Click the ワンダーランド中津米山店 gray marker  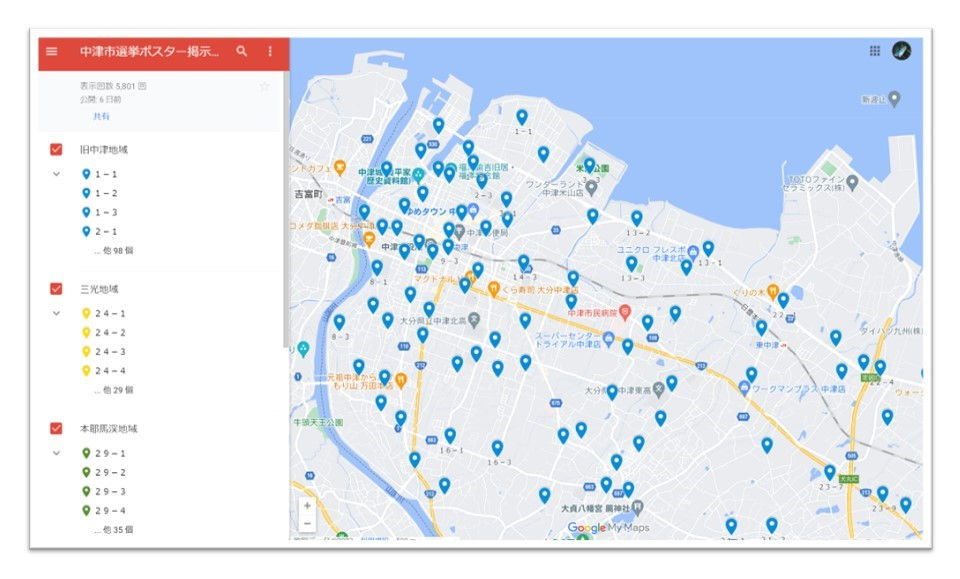(591, 187)
